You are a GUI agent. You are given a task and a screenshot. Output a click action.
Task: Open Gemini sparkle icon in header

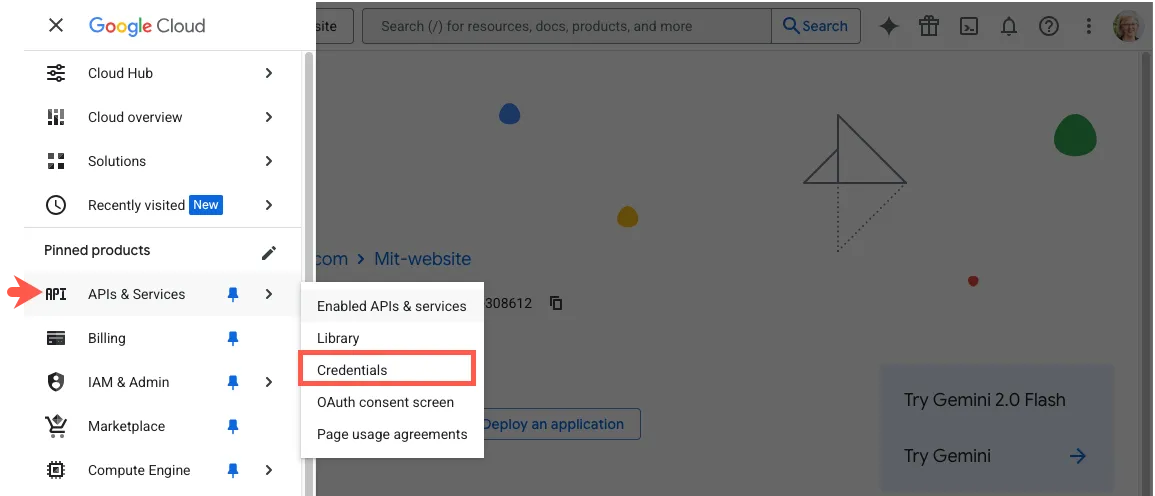888,27
